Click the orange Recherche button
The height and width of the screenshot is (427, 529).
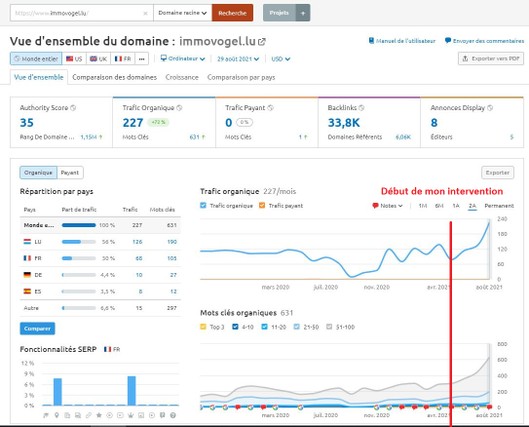click(232, 13)
